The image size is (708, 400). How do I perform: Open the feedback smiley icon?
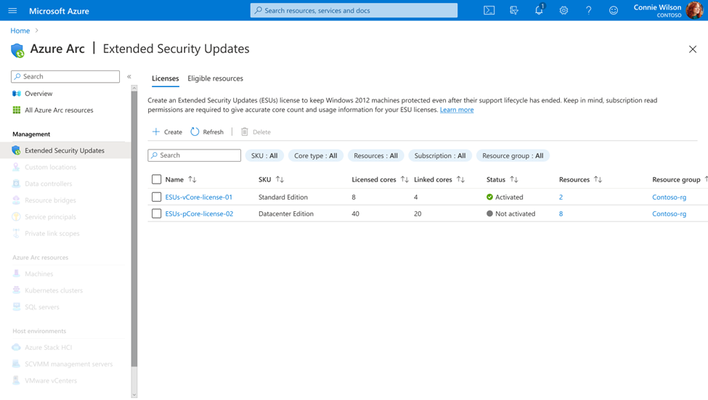[x=613, y=10]
